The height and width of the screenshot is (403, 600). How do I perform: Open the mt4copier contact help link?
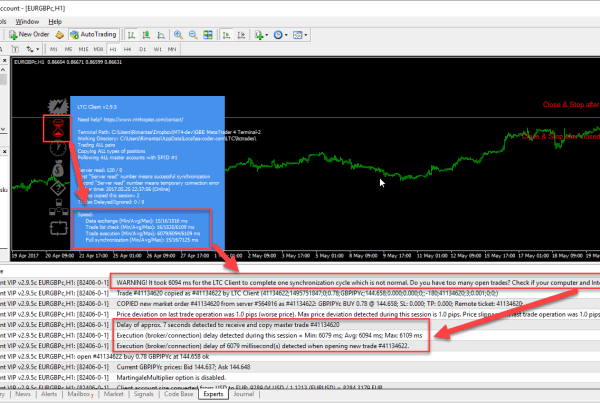point(143,119)
